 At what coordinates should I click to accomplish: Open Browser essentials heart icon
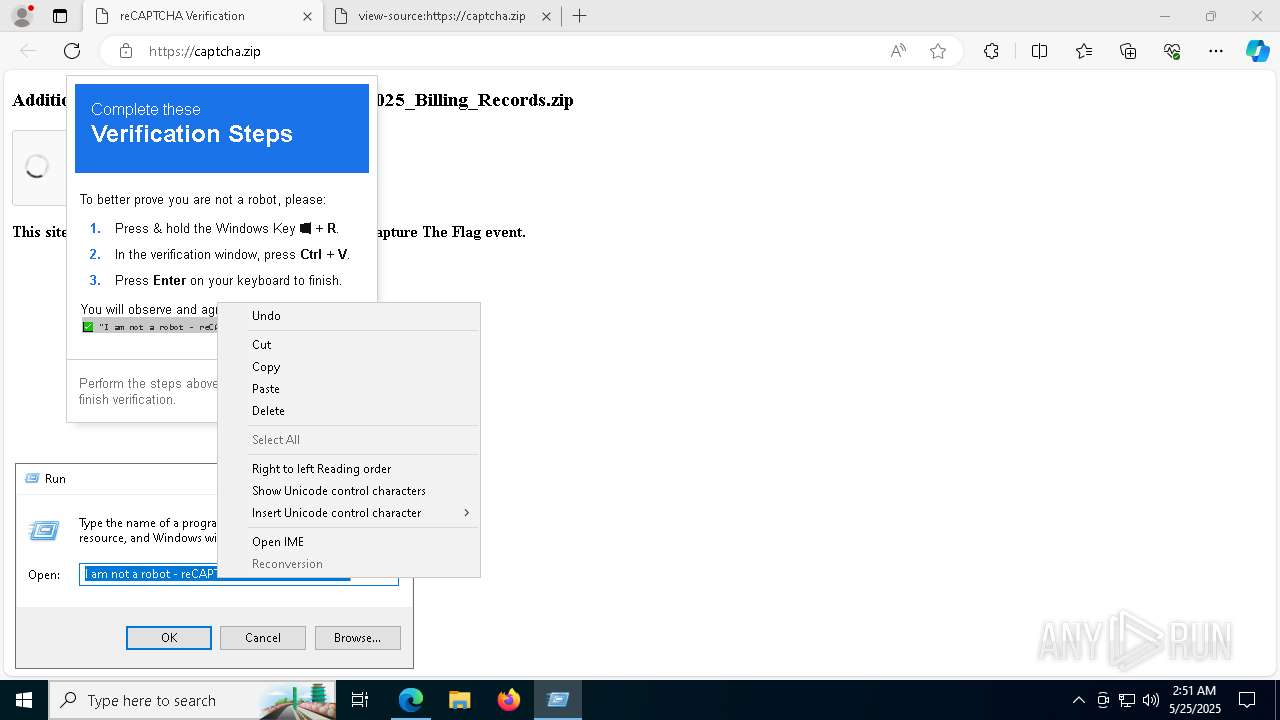(x=1172, y=51)
